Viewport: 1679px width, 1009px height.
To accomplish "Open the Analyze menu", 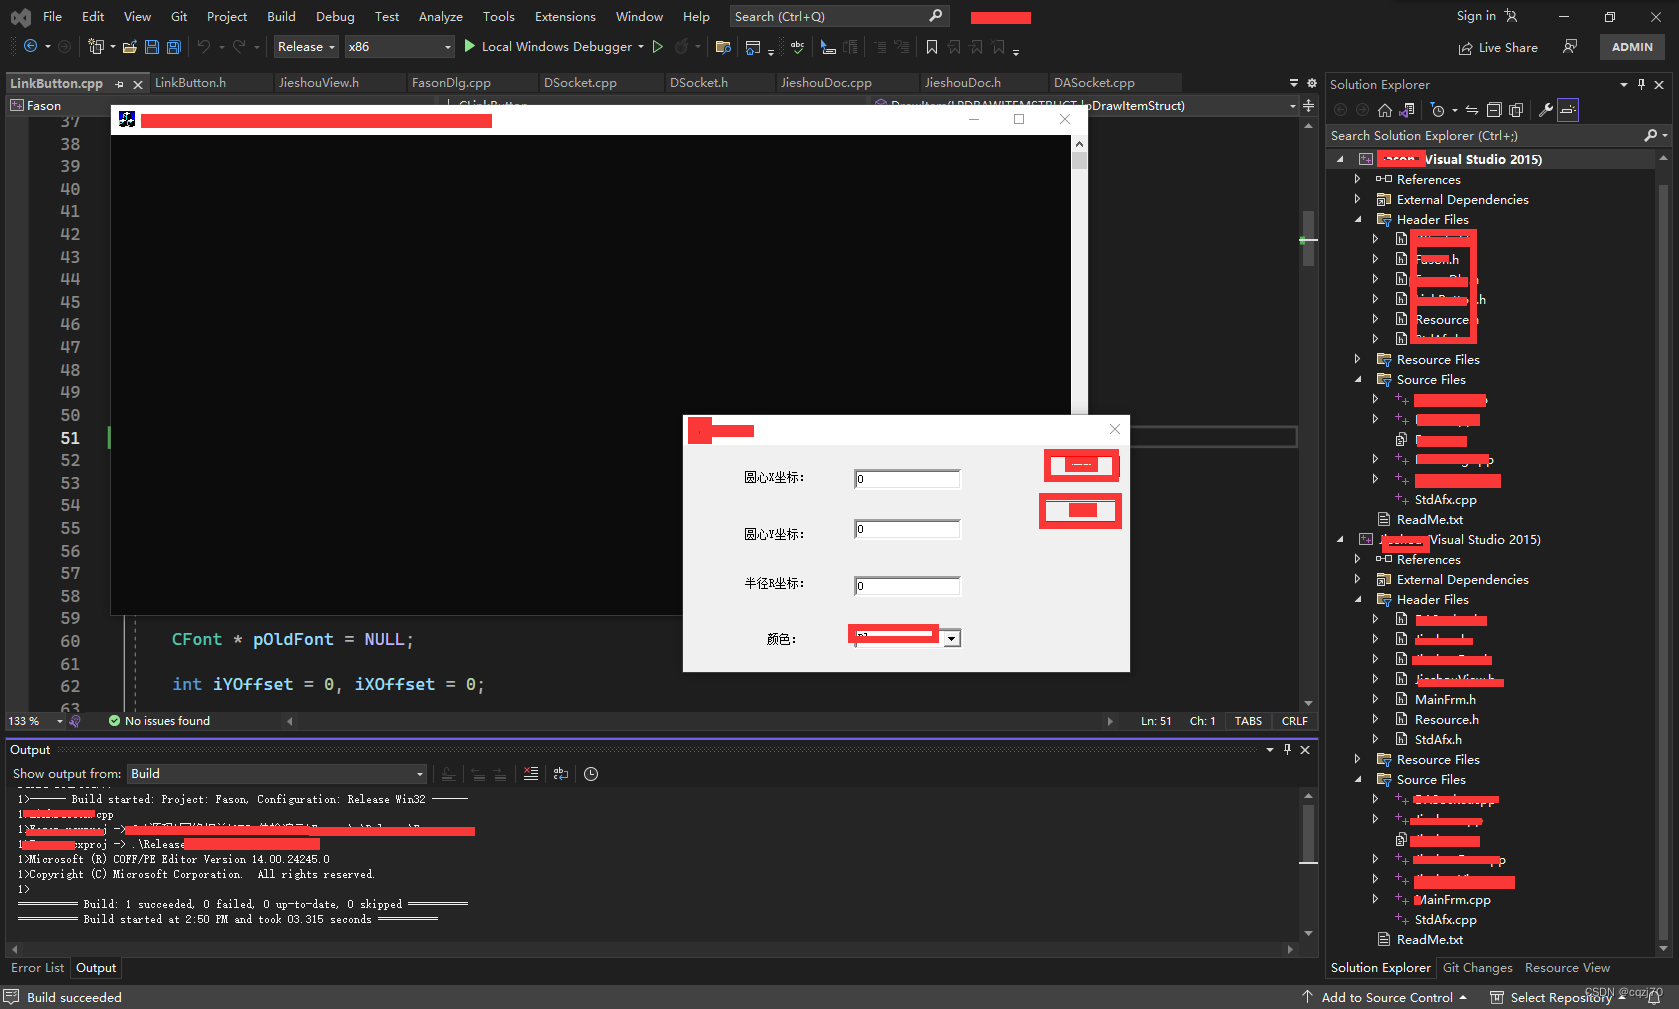I will [440, 16].
